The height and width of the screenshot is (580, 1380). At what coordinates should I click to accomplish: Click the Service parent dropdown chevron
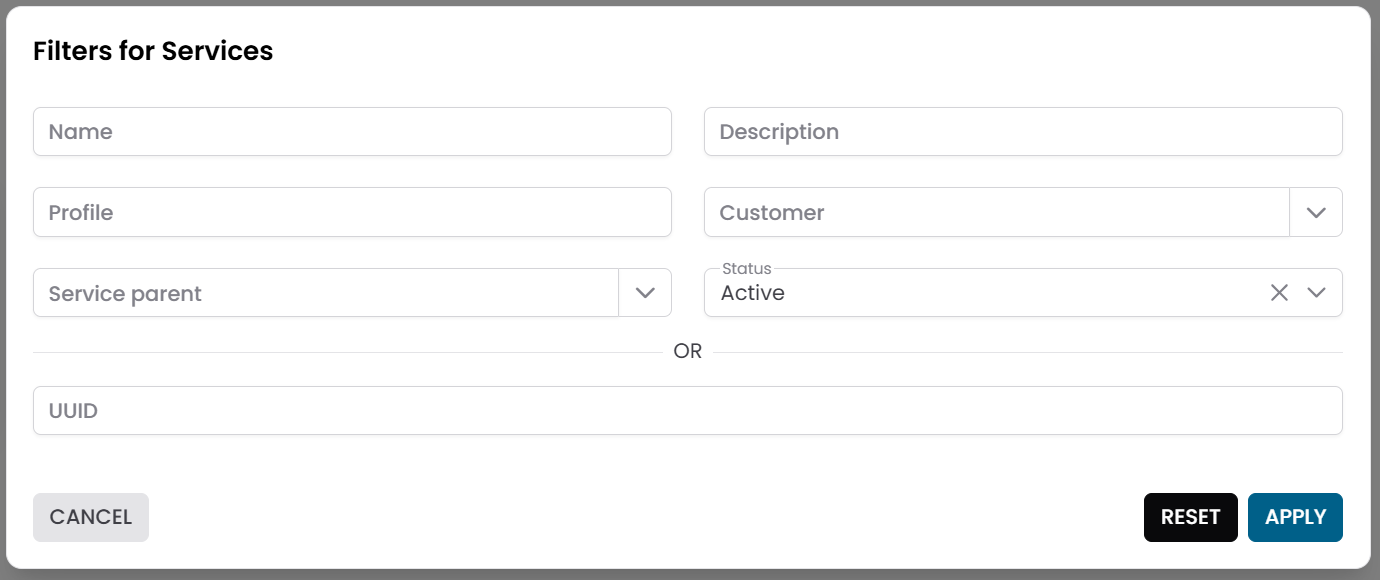(x=646, y=292)
